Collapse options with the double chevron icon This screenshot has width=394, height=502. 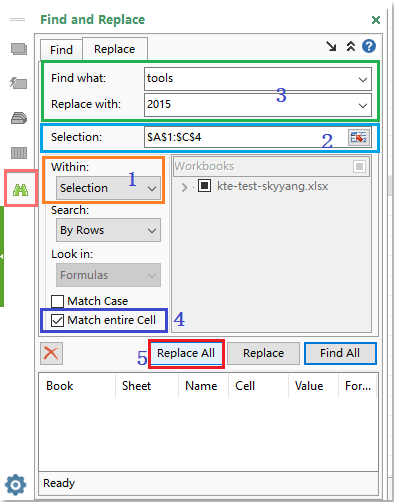[350, 46]
